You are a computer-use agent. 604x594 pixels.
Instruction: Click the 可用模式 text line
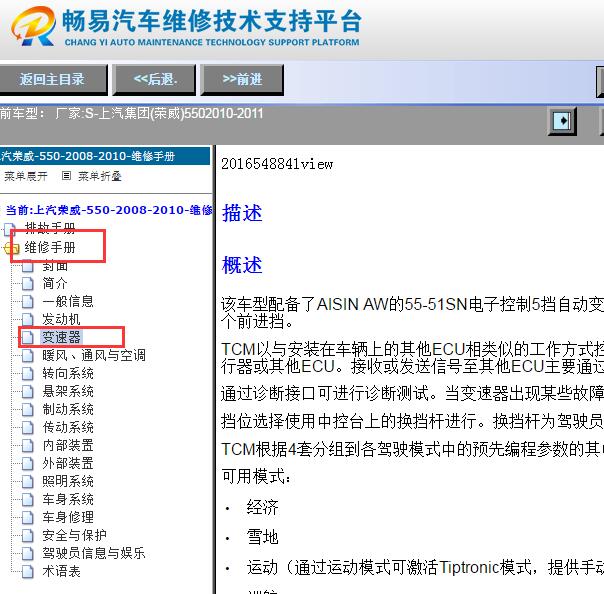(256, 477)
